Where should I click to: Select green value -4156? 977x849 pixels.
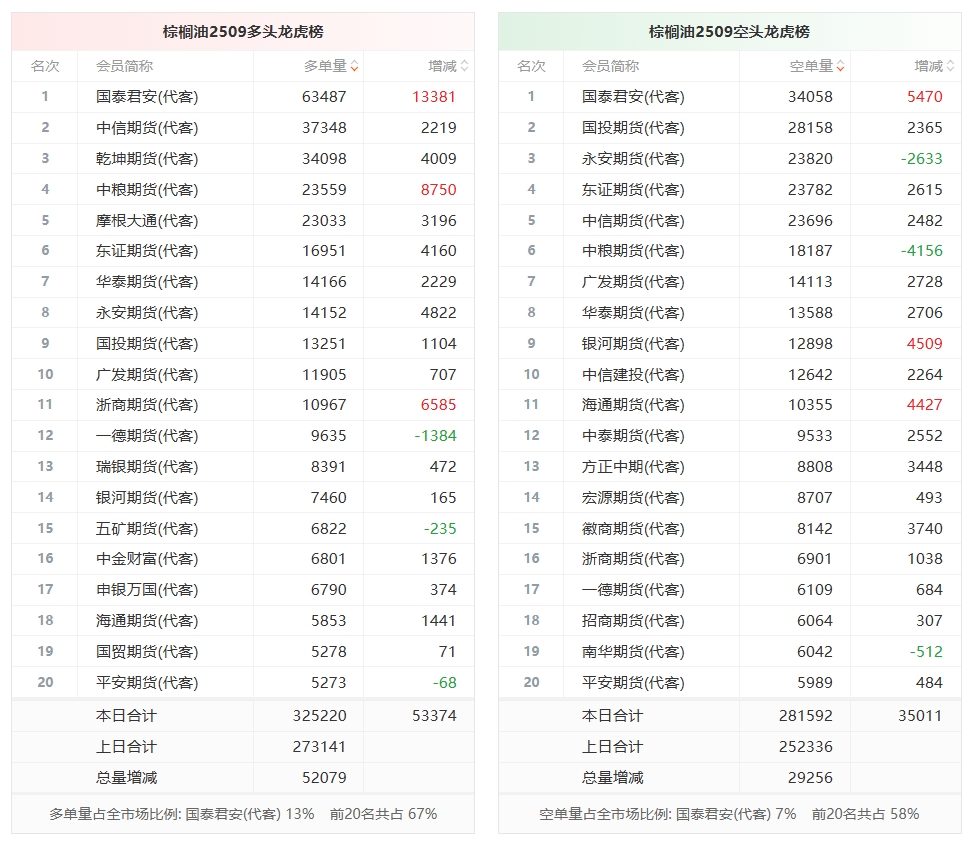tap(922, 251)
